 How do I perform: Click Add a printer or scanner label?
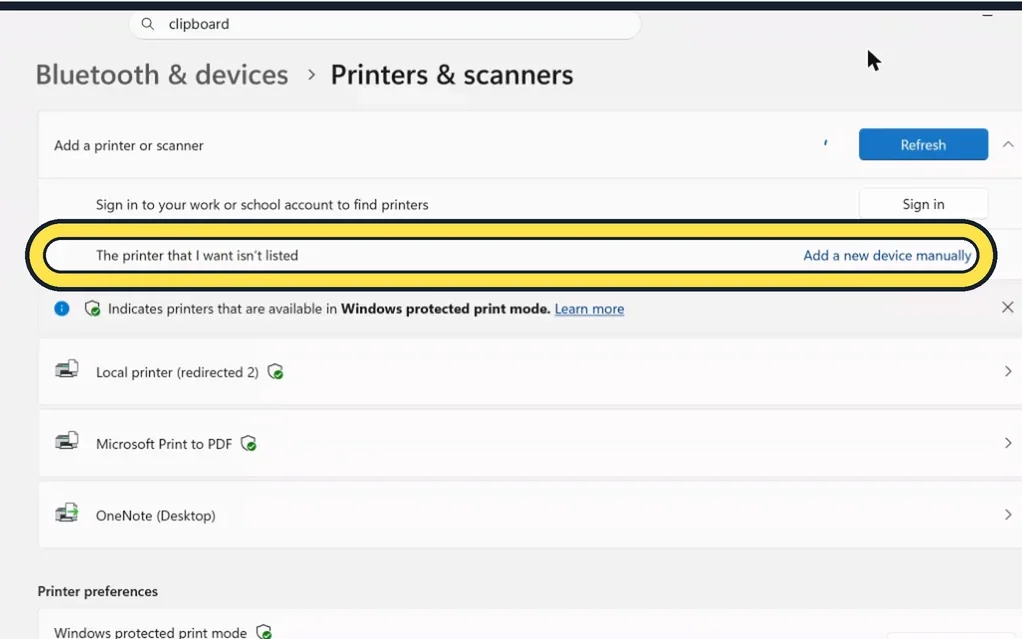[x=129, y=145]
